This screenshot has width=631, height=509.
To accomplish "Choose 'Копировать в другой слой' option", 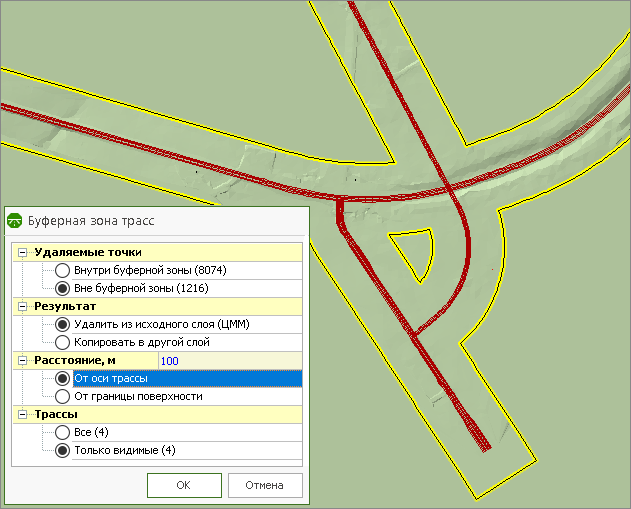I will (62, 342).
